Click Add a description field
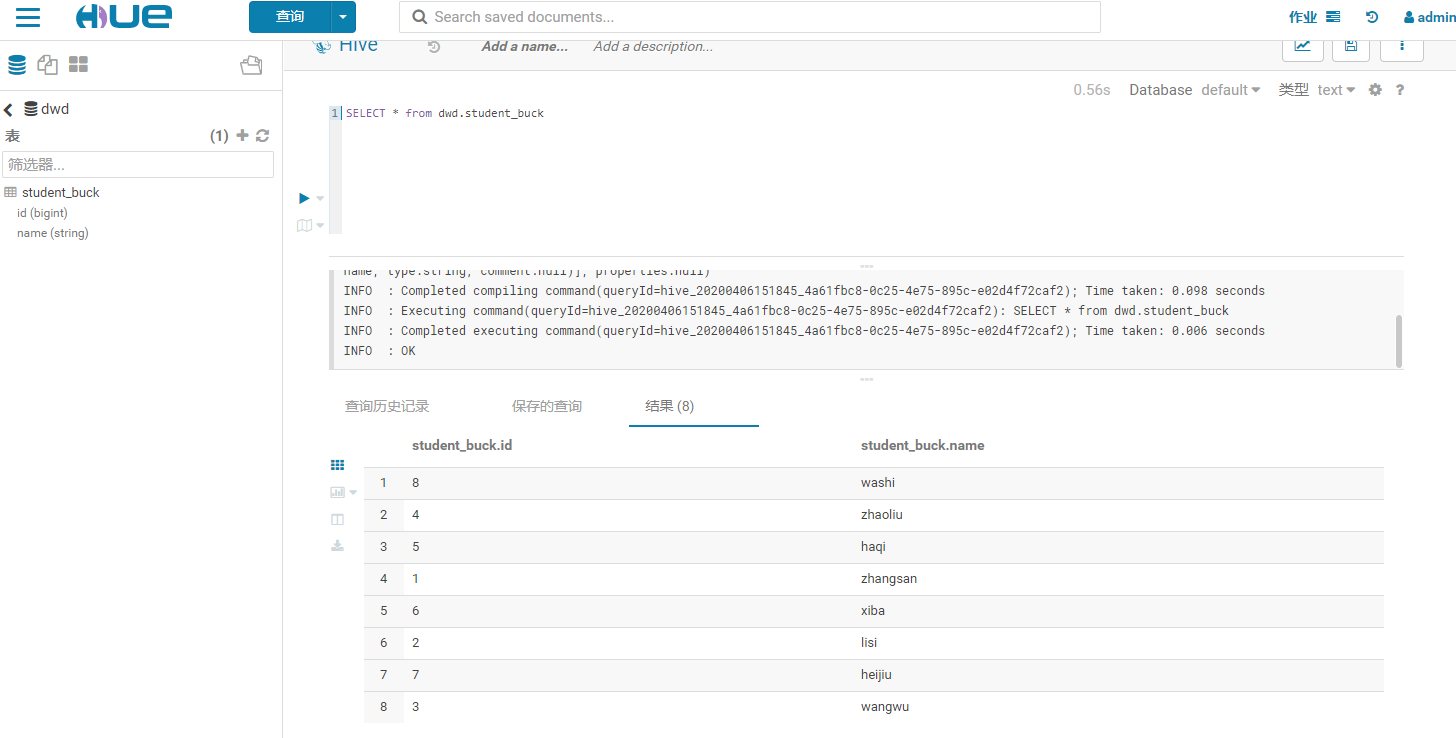 [x=653, y=46]
